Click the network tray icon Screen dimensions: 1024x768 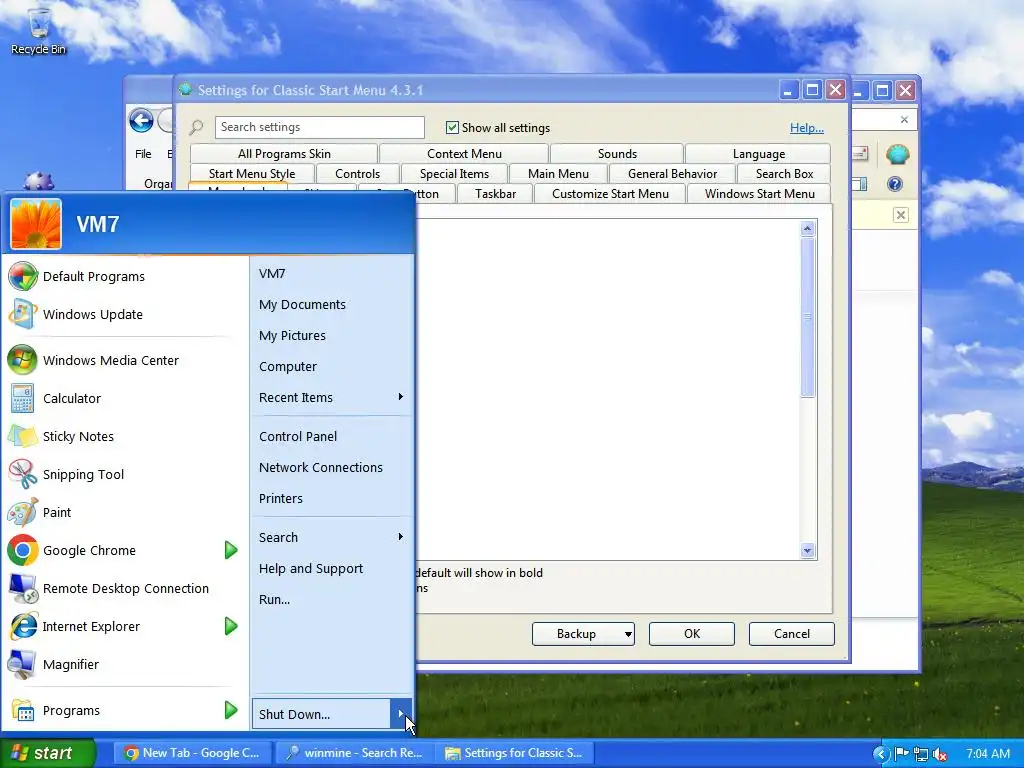[x=921, y=754]
